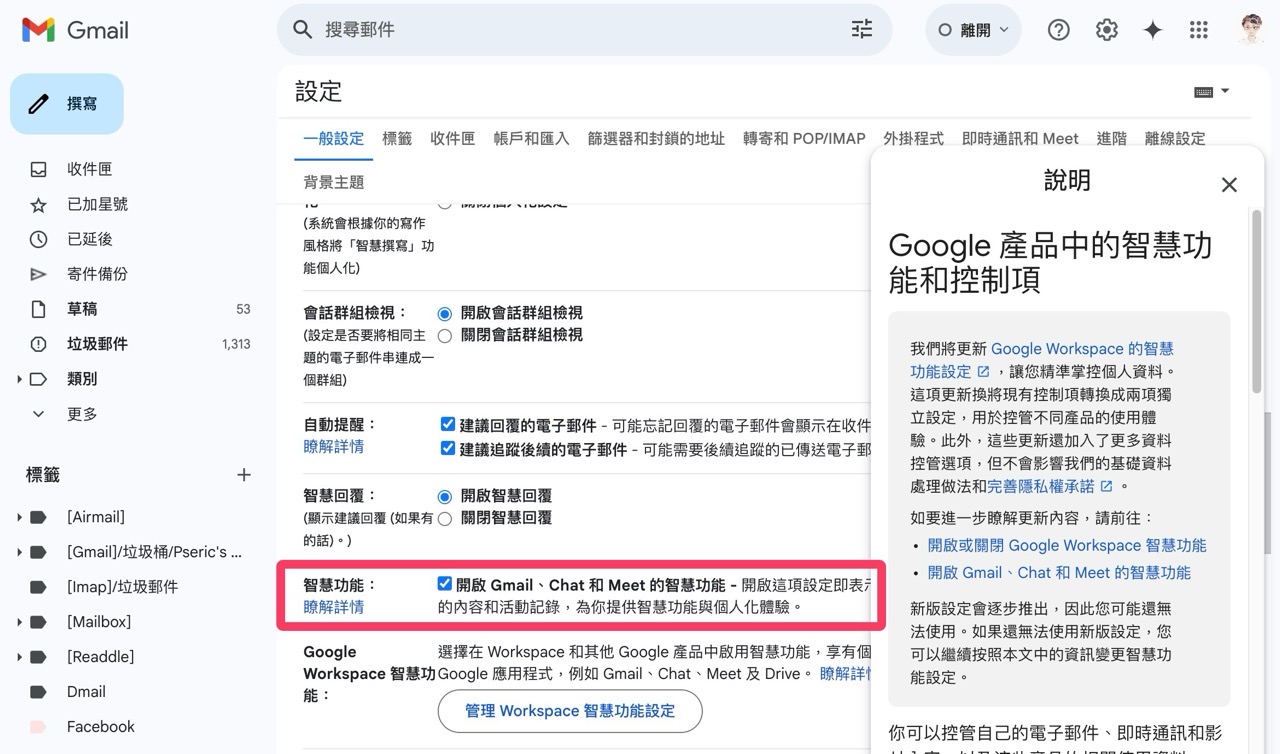
Task: Switch to 轉寄和 POP/IMAP tab
Action: point(804,139)
